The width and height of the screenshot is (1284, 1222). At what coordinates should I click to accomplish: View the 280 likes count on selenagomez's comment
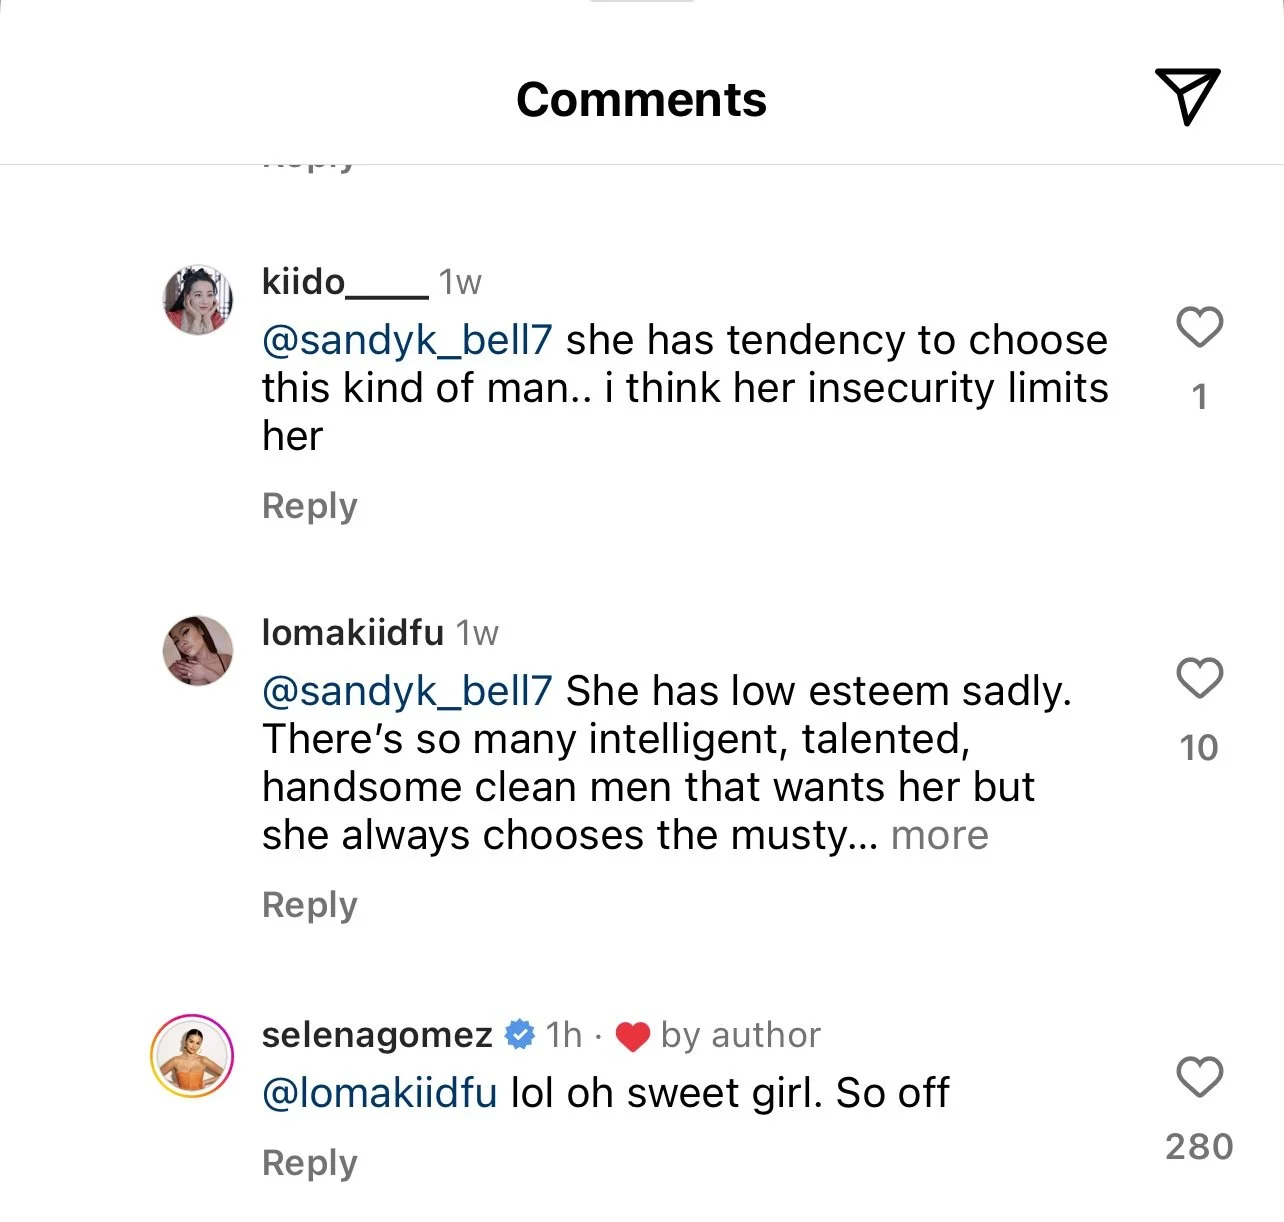click(1199, 1146)
